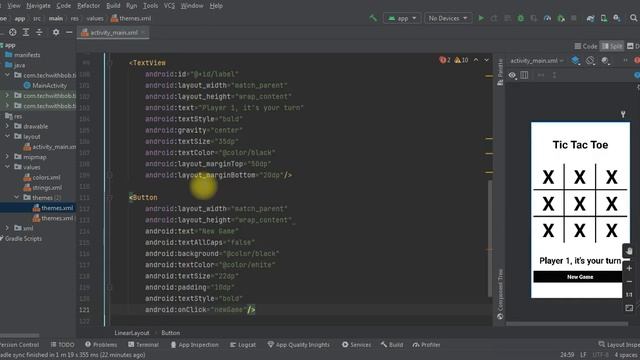
Task: Open the Component Tree side panel
Action: pos(500,294)
